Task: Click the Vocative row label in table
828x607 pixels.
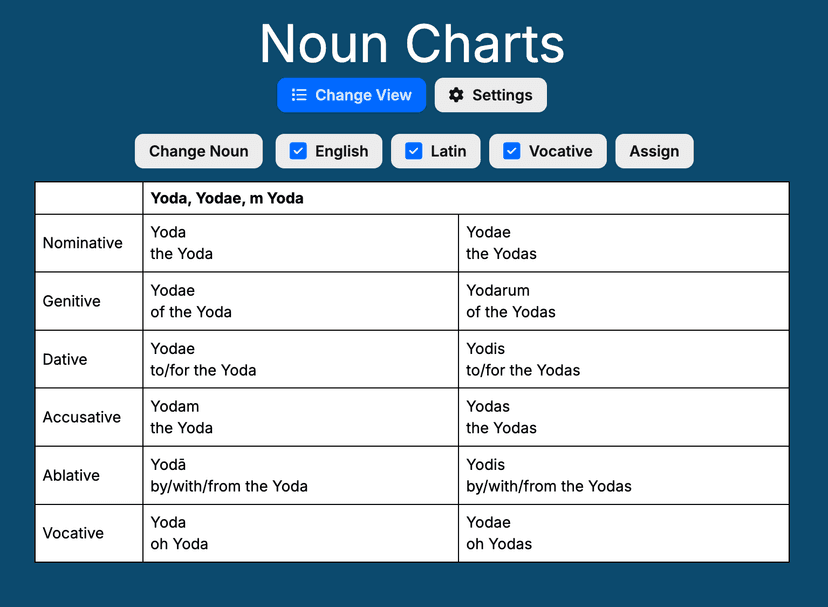Action: pos(73,533)
